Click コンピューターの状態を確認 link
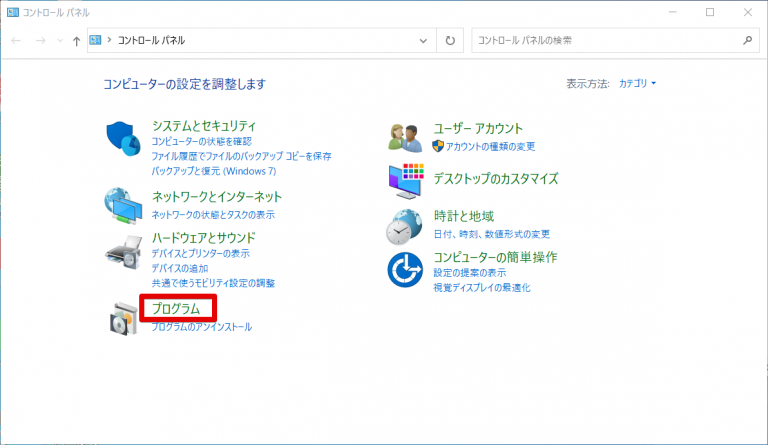 (x=201, y=141)
